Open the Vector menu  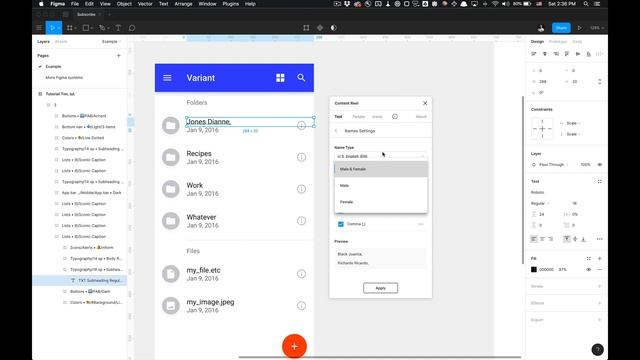pyautogui.click(x=145, y=4)
